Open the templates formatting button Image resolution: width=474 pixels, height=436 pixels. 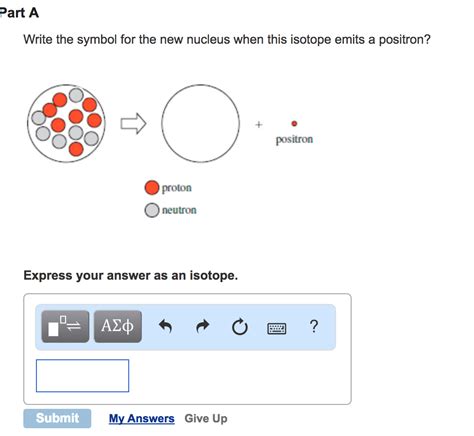click(x=65, y=326)
